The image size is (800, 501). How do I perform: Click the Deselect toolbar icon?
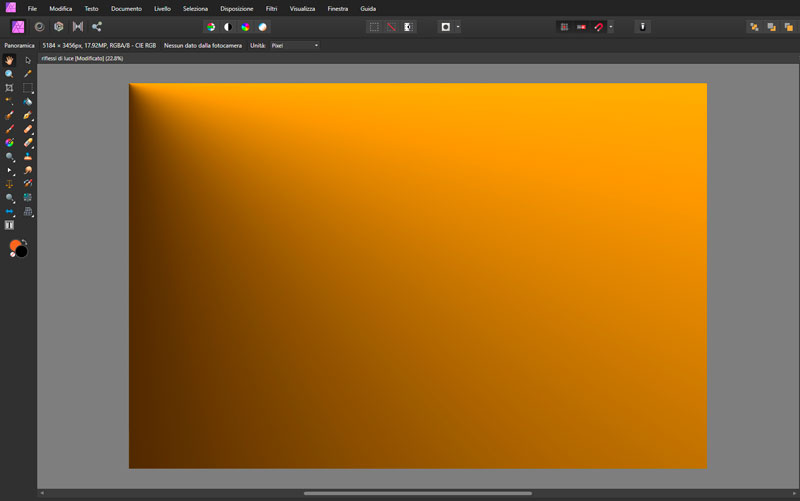(391, 27)
